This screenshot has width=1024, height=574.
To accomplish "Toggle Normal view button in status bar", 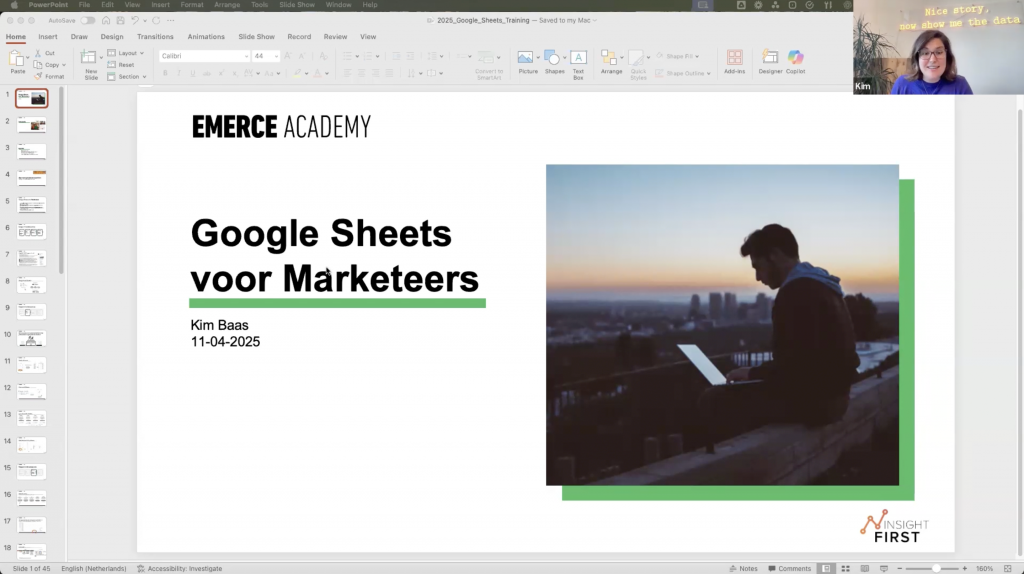I will (826, 569).
